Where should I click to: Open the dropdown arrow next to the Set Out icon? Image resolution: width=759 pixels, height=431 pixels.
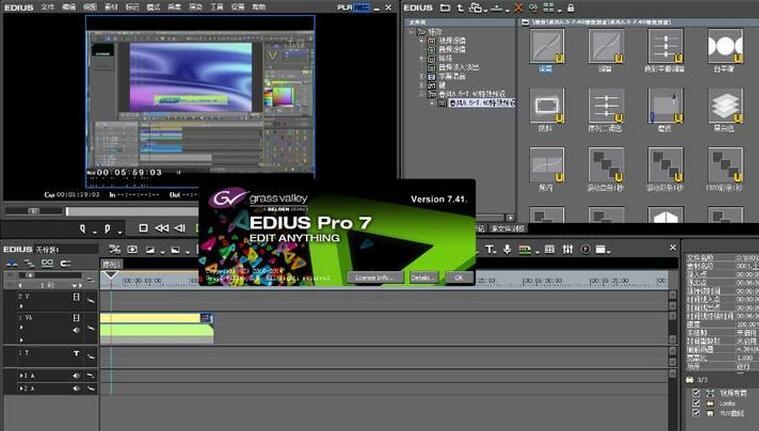pyautogui.click(x=119, y=233)
